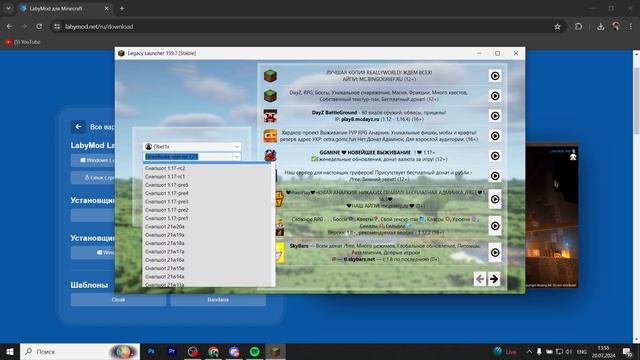Go to previous server list page
The image size is (640, 360).
coord(480,279)
